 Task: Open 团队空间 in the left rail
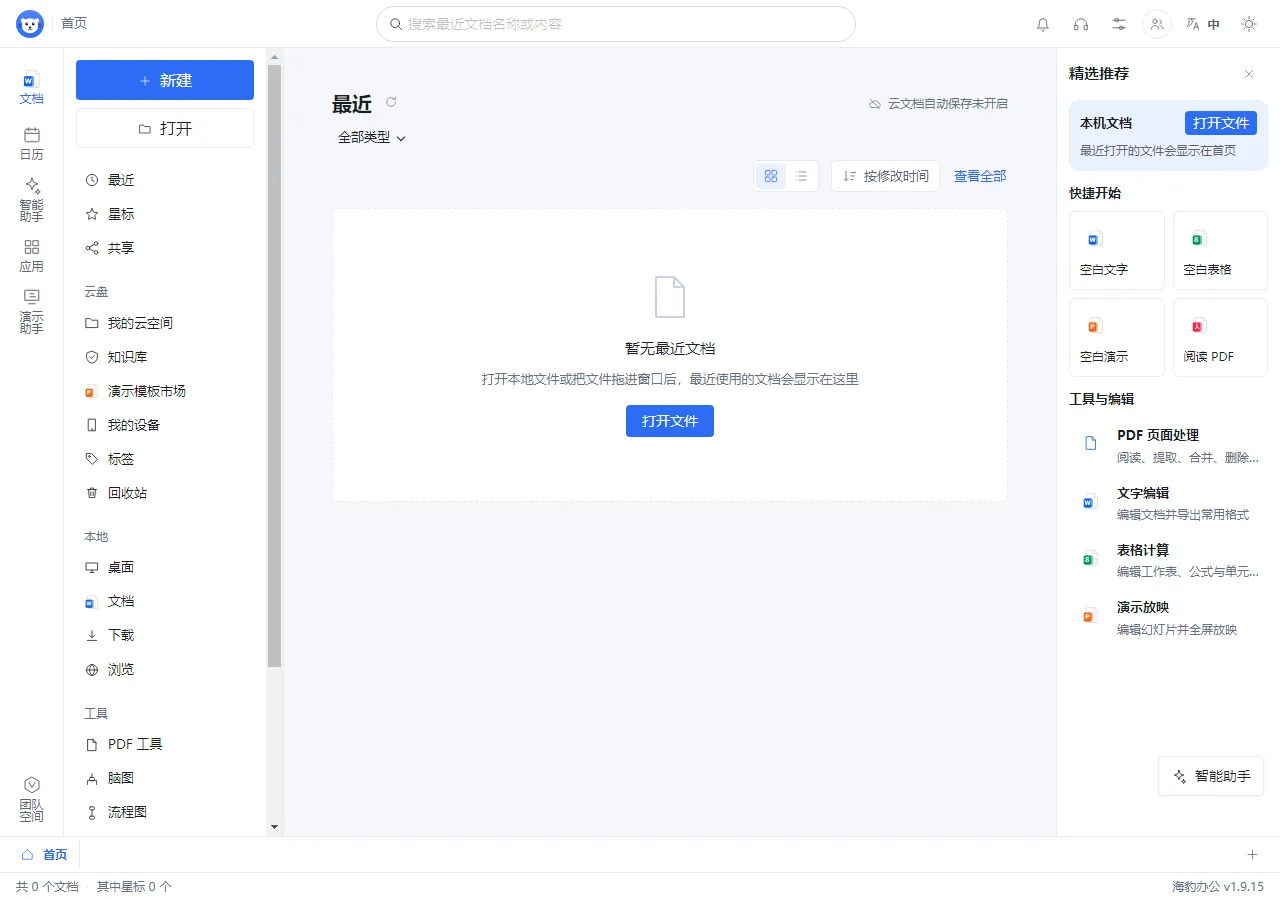click(32, 800)
